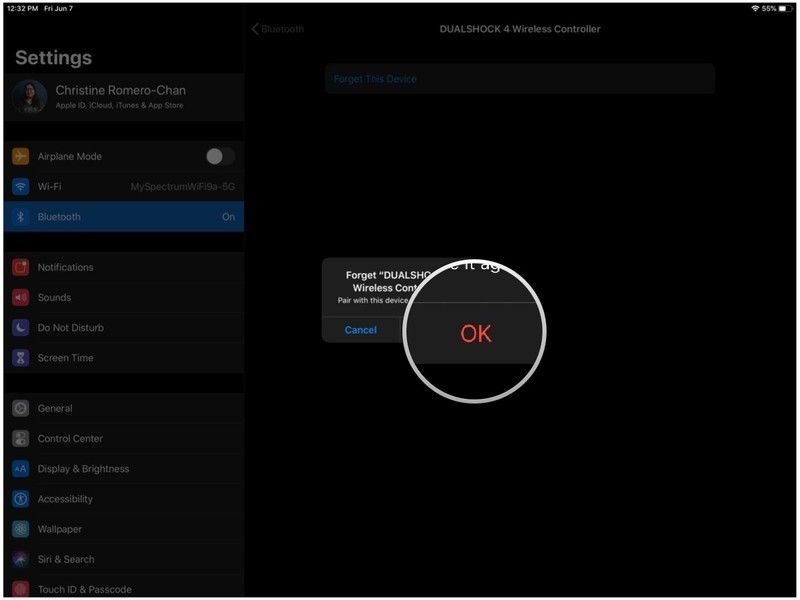Select Bluetooth row in settings sidebar
This screenshot has width=800, height=600.
[x=124, y=217]
